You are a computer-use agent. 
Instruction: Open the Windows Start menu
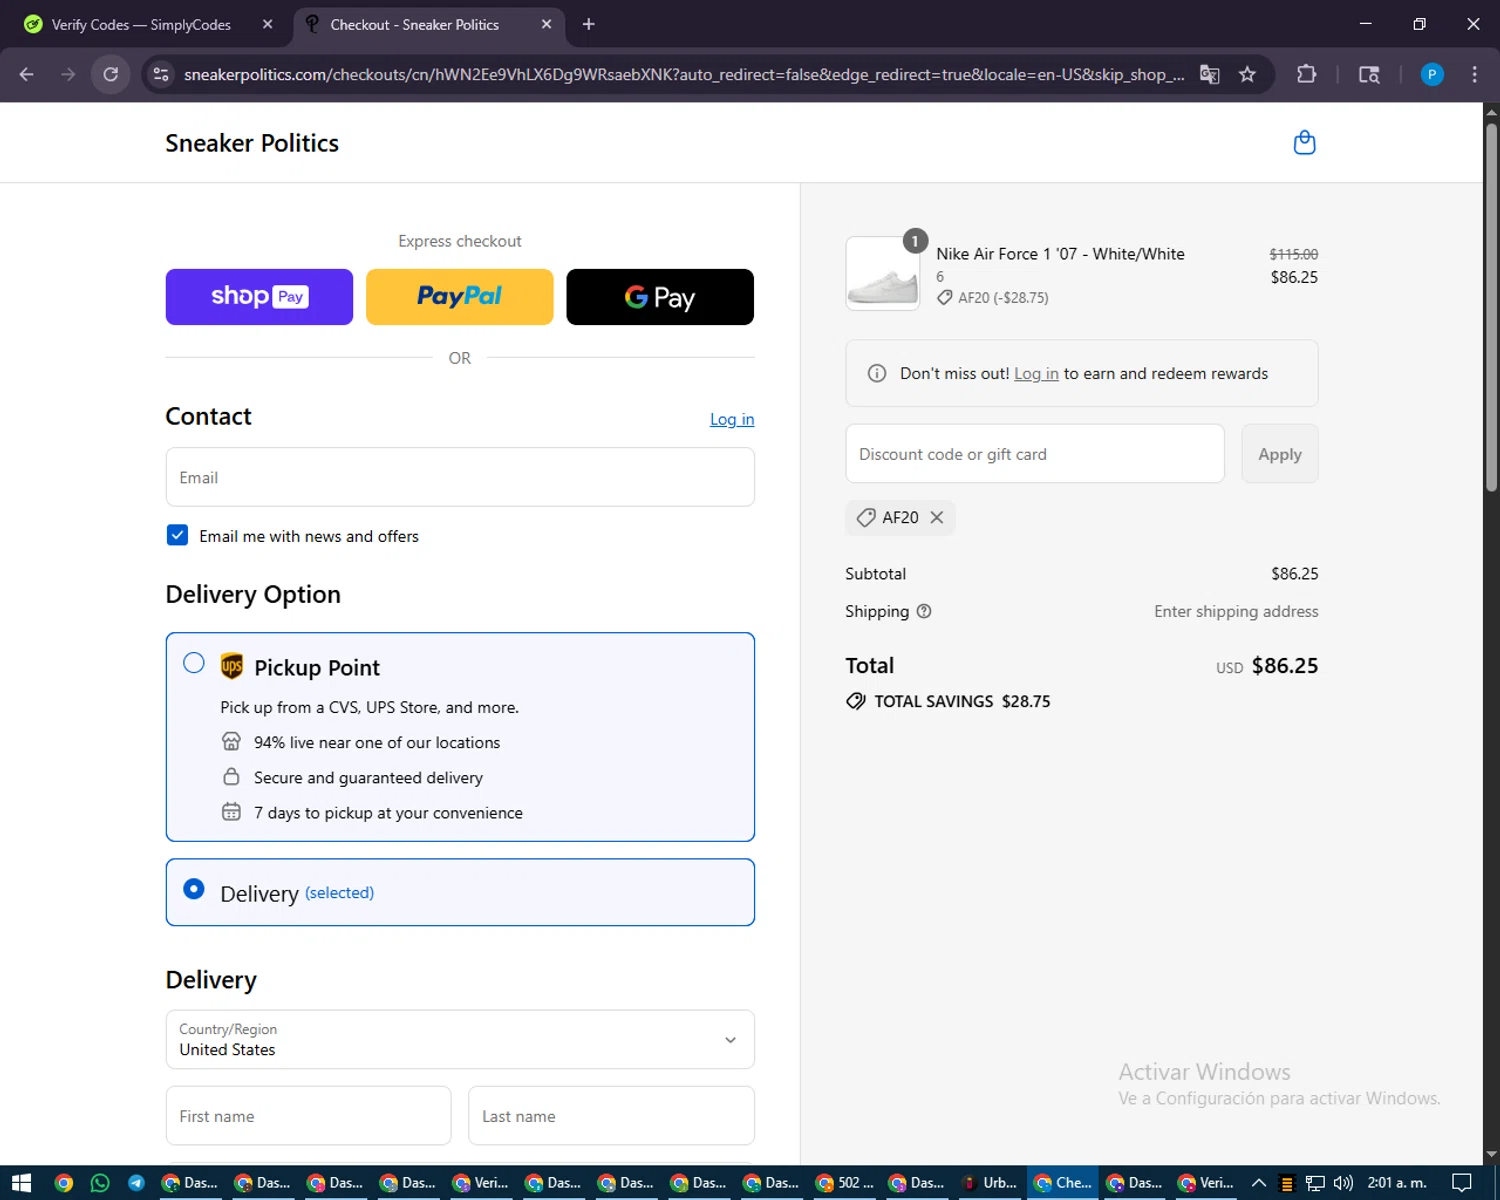(x=21, y=1183)
